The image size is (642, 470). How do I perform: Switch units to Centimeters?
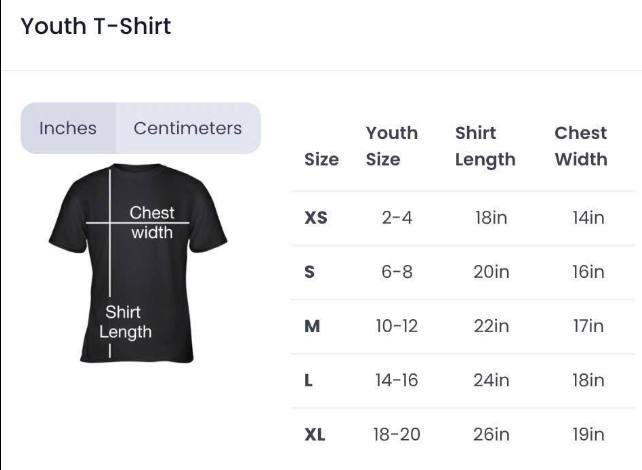tap(188, 128)
